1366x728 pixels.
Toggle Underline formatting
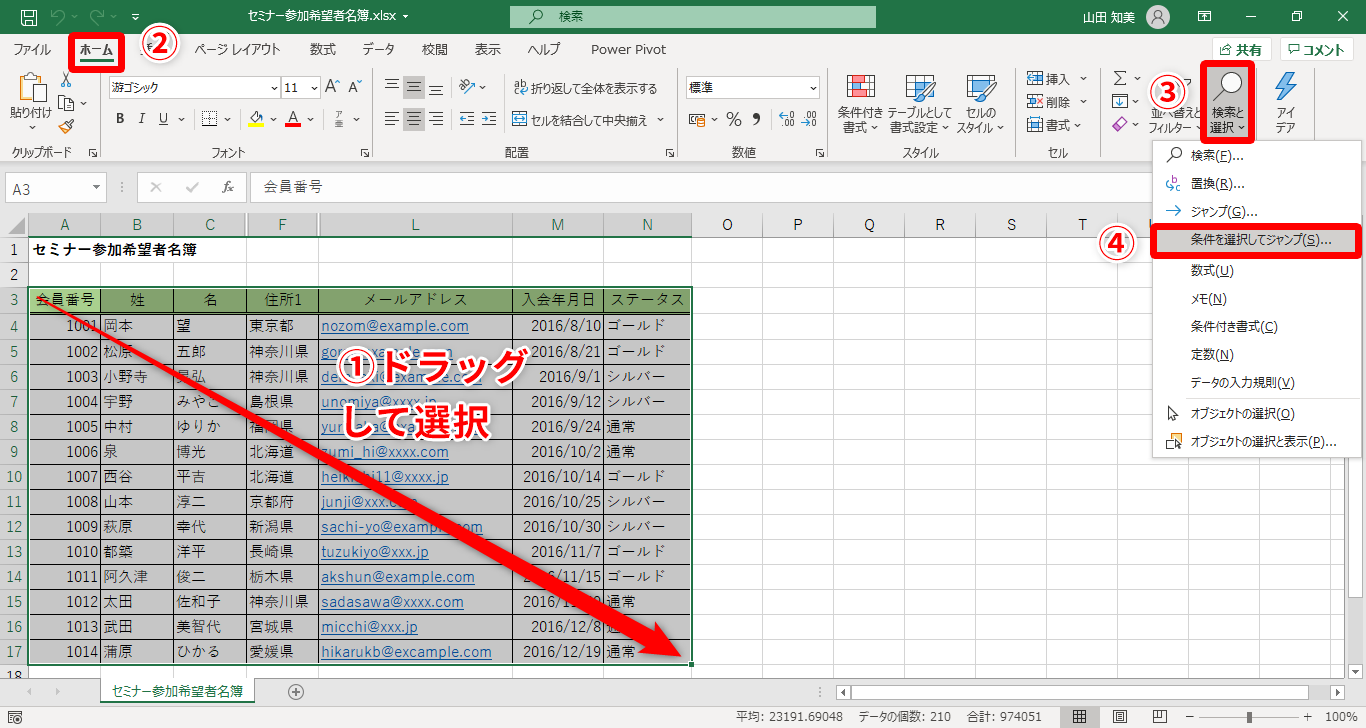tap(163, 119)
